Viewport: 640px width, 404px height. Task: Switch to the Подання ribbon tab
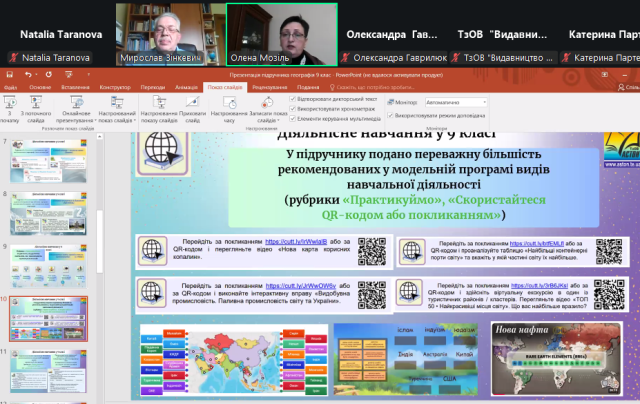pos(308,87)
